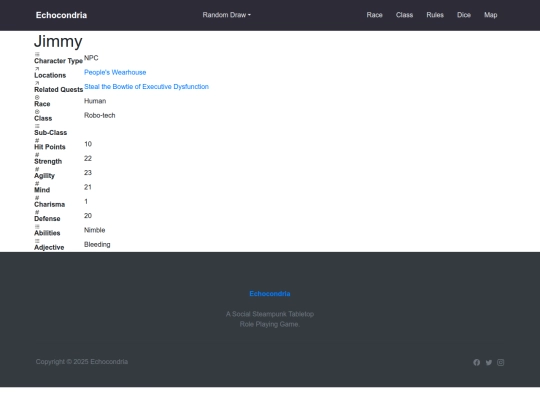Open the Class page in navbar
Screen dimensions: 540x405
404,15
